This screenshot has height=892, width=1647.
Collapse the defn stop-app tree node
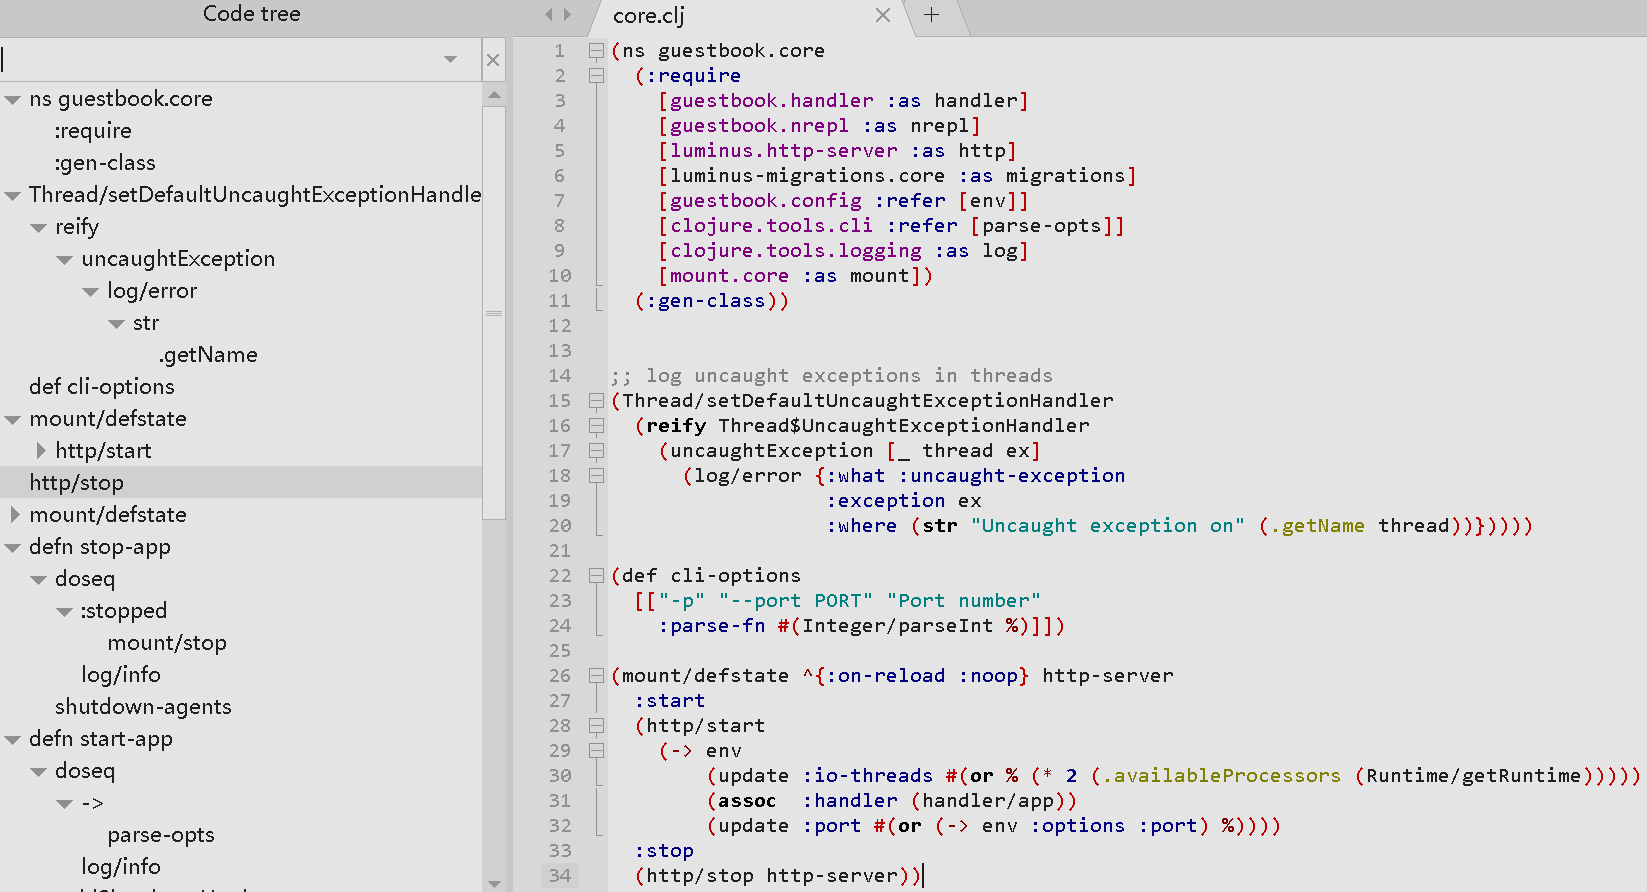click(x=13, y=548)
